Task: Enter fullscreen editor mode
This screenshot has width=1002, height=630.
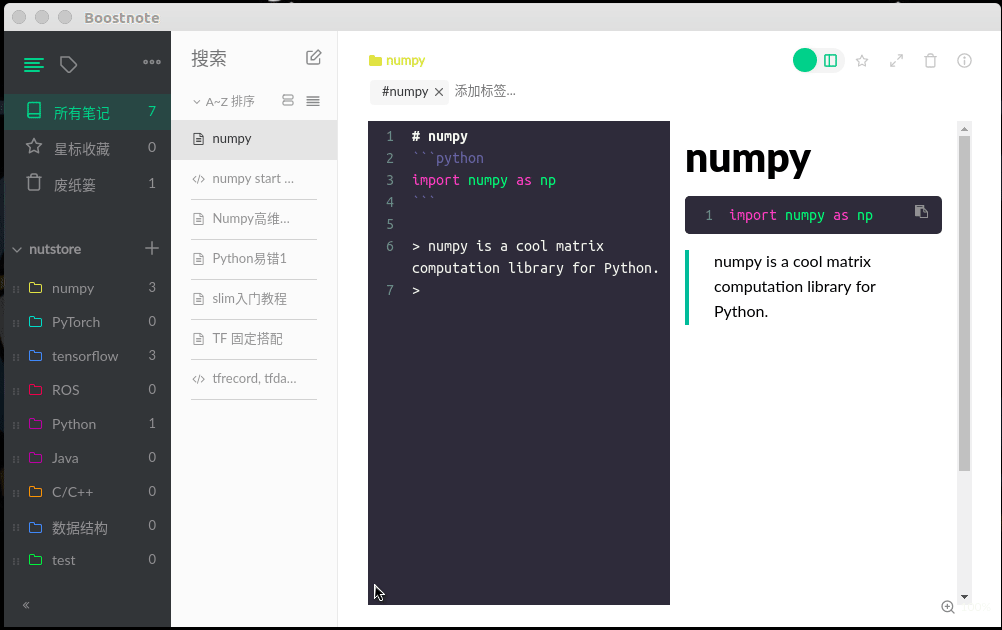Action: 897,61
